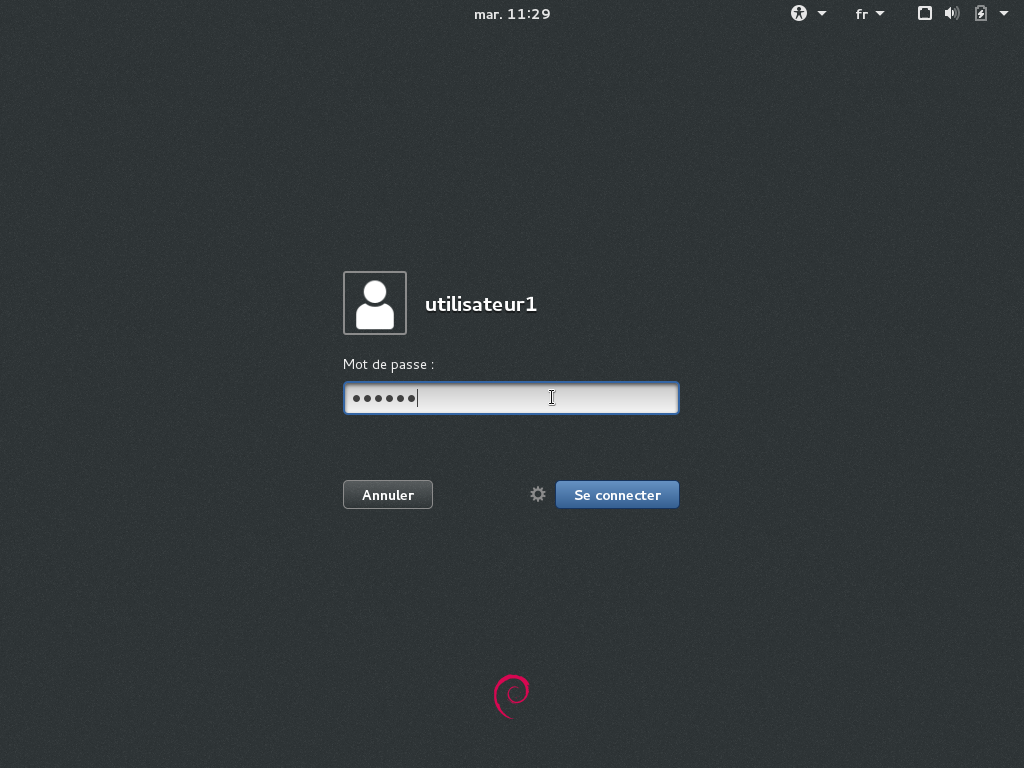Select the utilisateur1 username text

pyautogui.click(x=481, y=304)
